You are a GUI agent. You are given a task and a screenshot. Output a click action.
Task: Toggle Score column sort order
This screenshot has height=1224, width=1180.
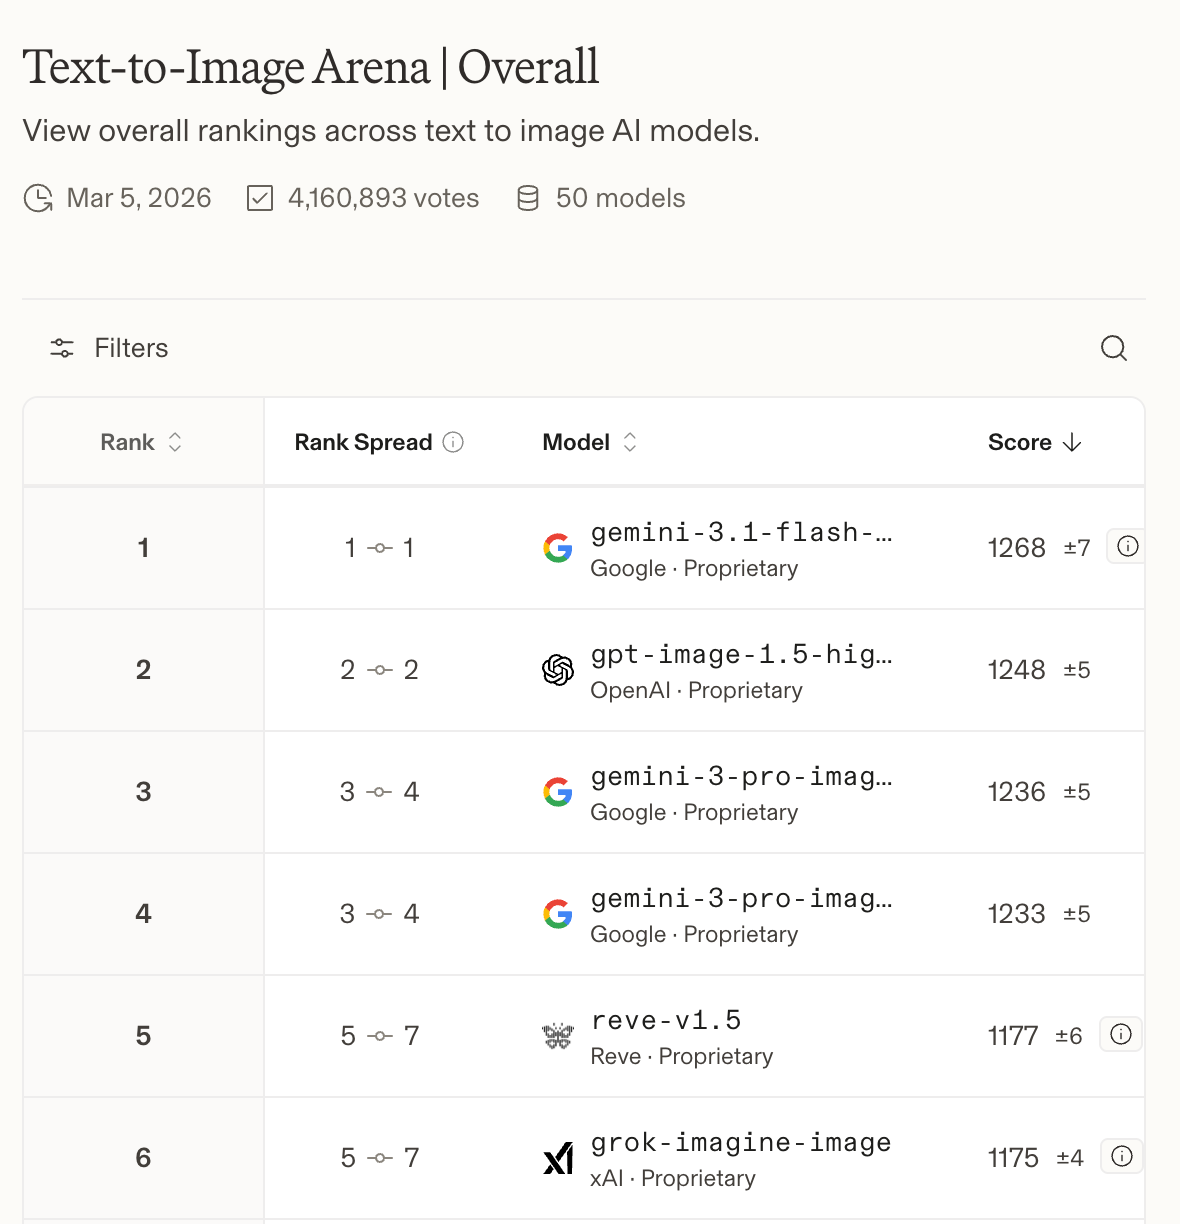click(1034, 442)
